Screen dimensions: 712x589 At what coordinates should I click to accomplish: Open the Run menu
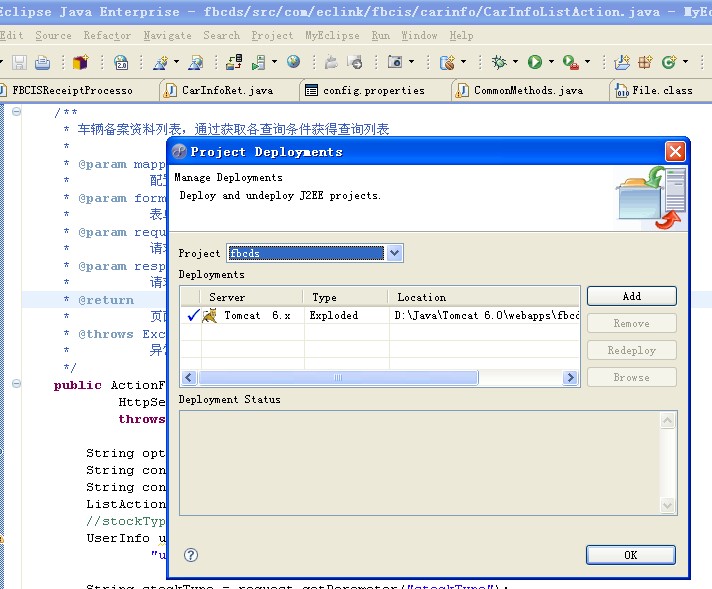coord(381,35)
